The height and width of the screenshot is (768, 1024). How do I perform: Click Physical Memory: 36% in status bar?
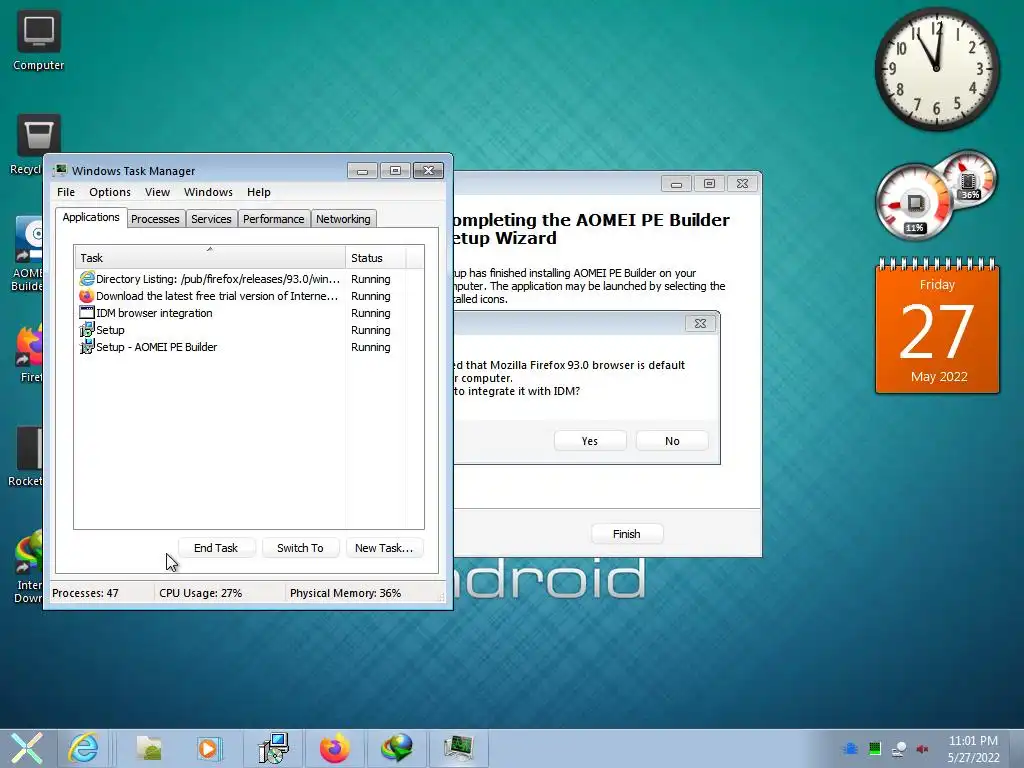coord(345,593)
